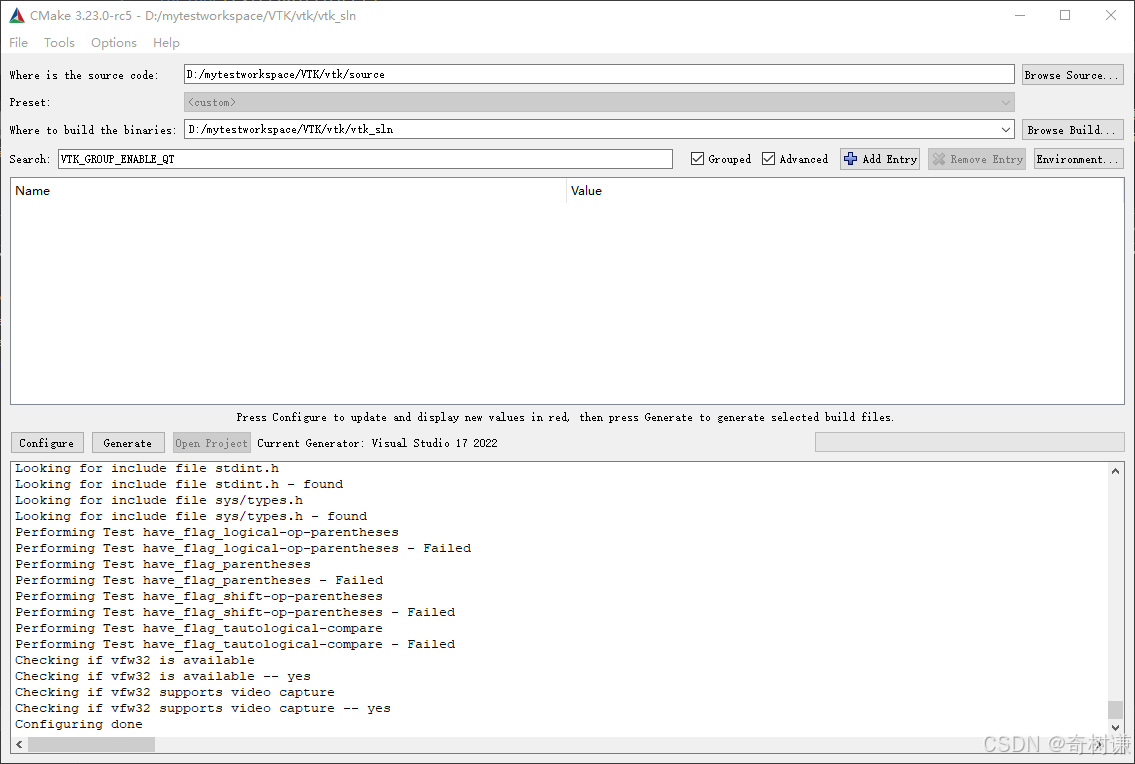Open the build binaries path dropdown arrow
This screenshot has height=764, width=1135.
[1005, 130]
